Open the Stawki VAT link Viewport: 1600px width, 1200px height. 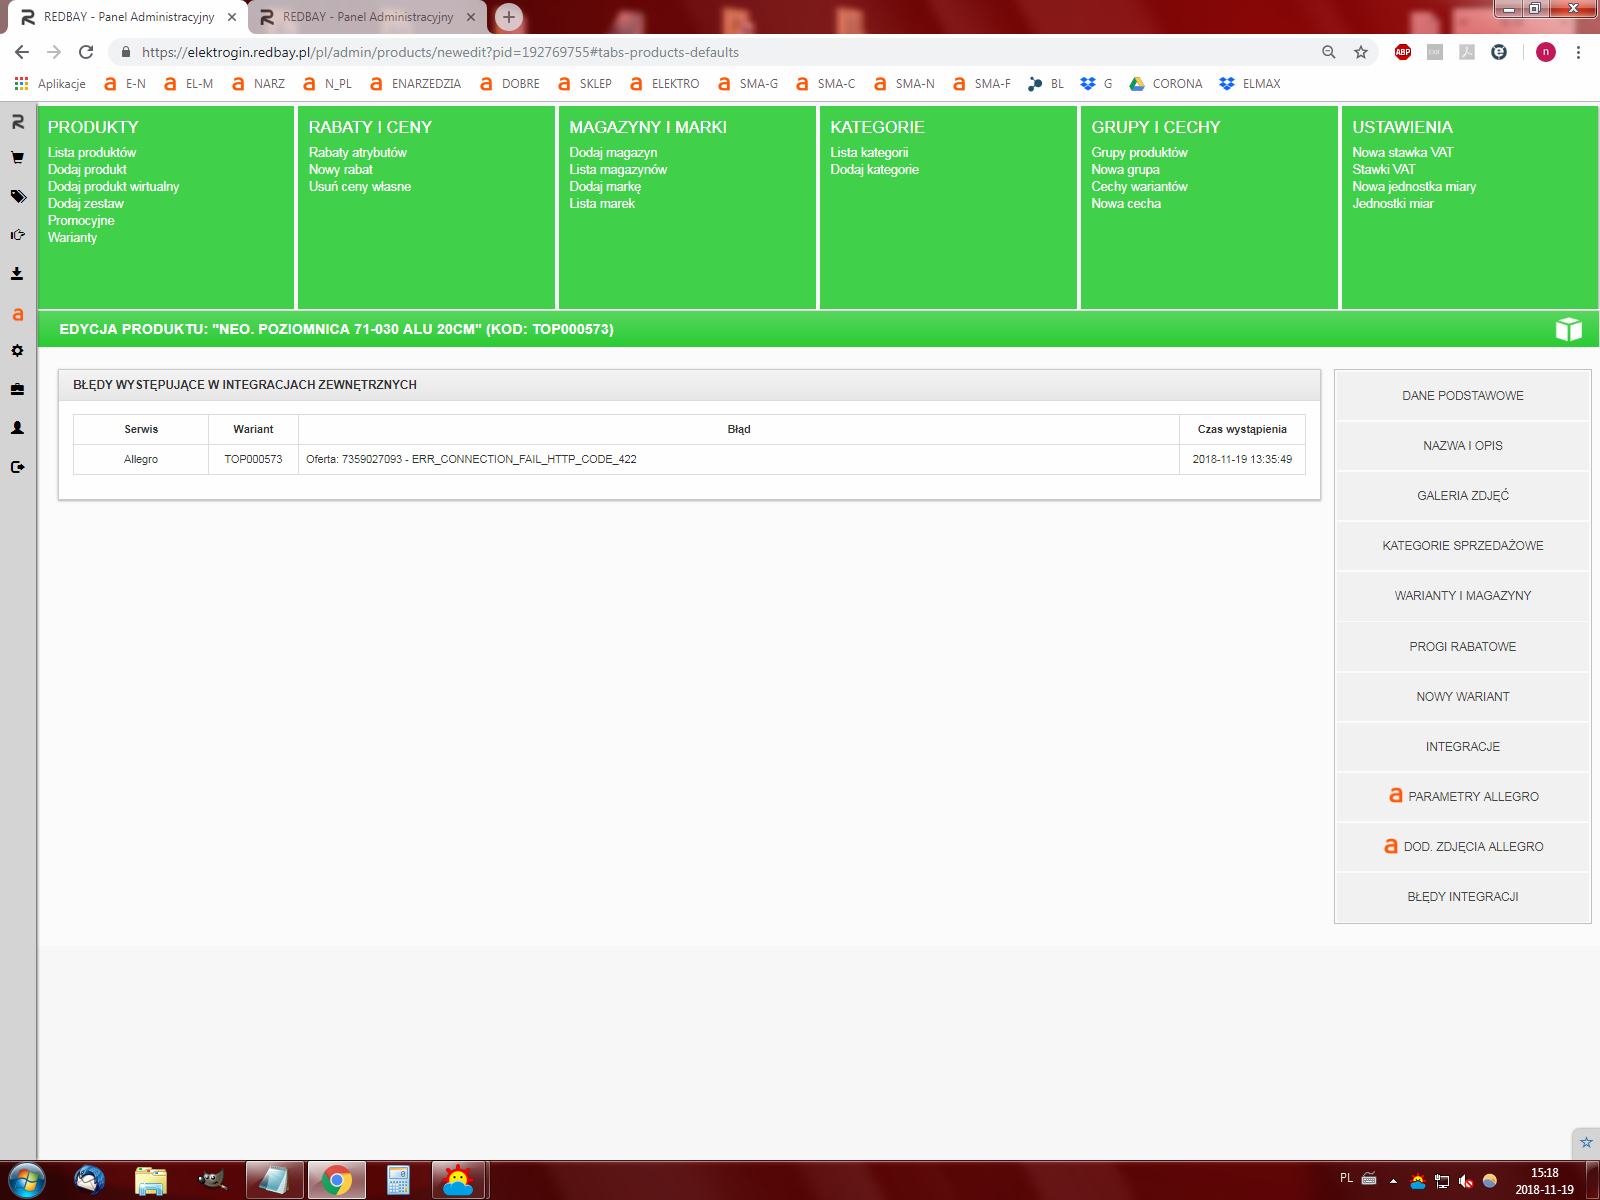[x=1383, y=170]
